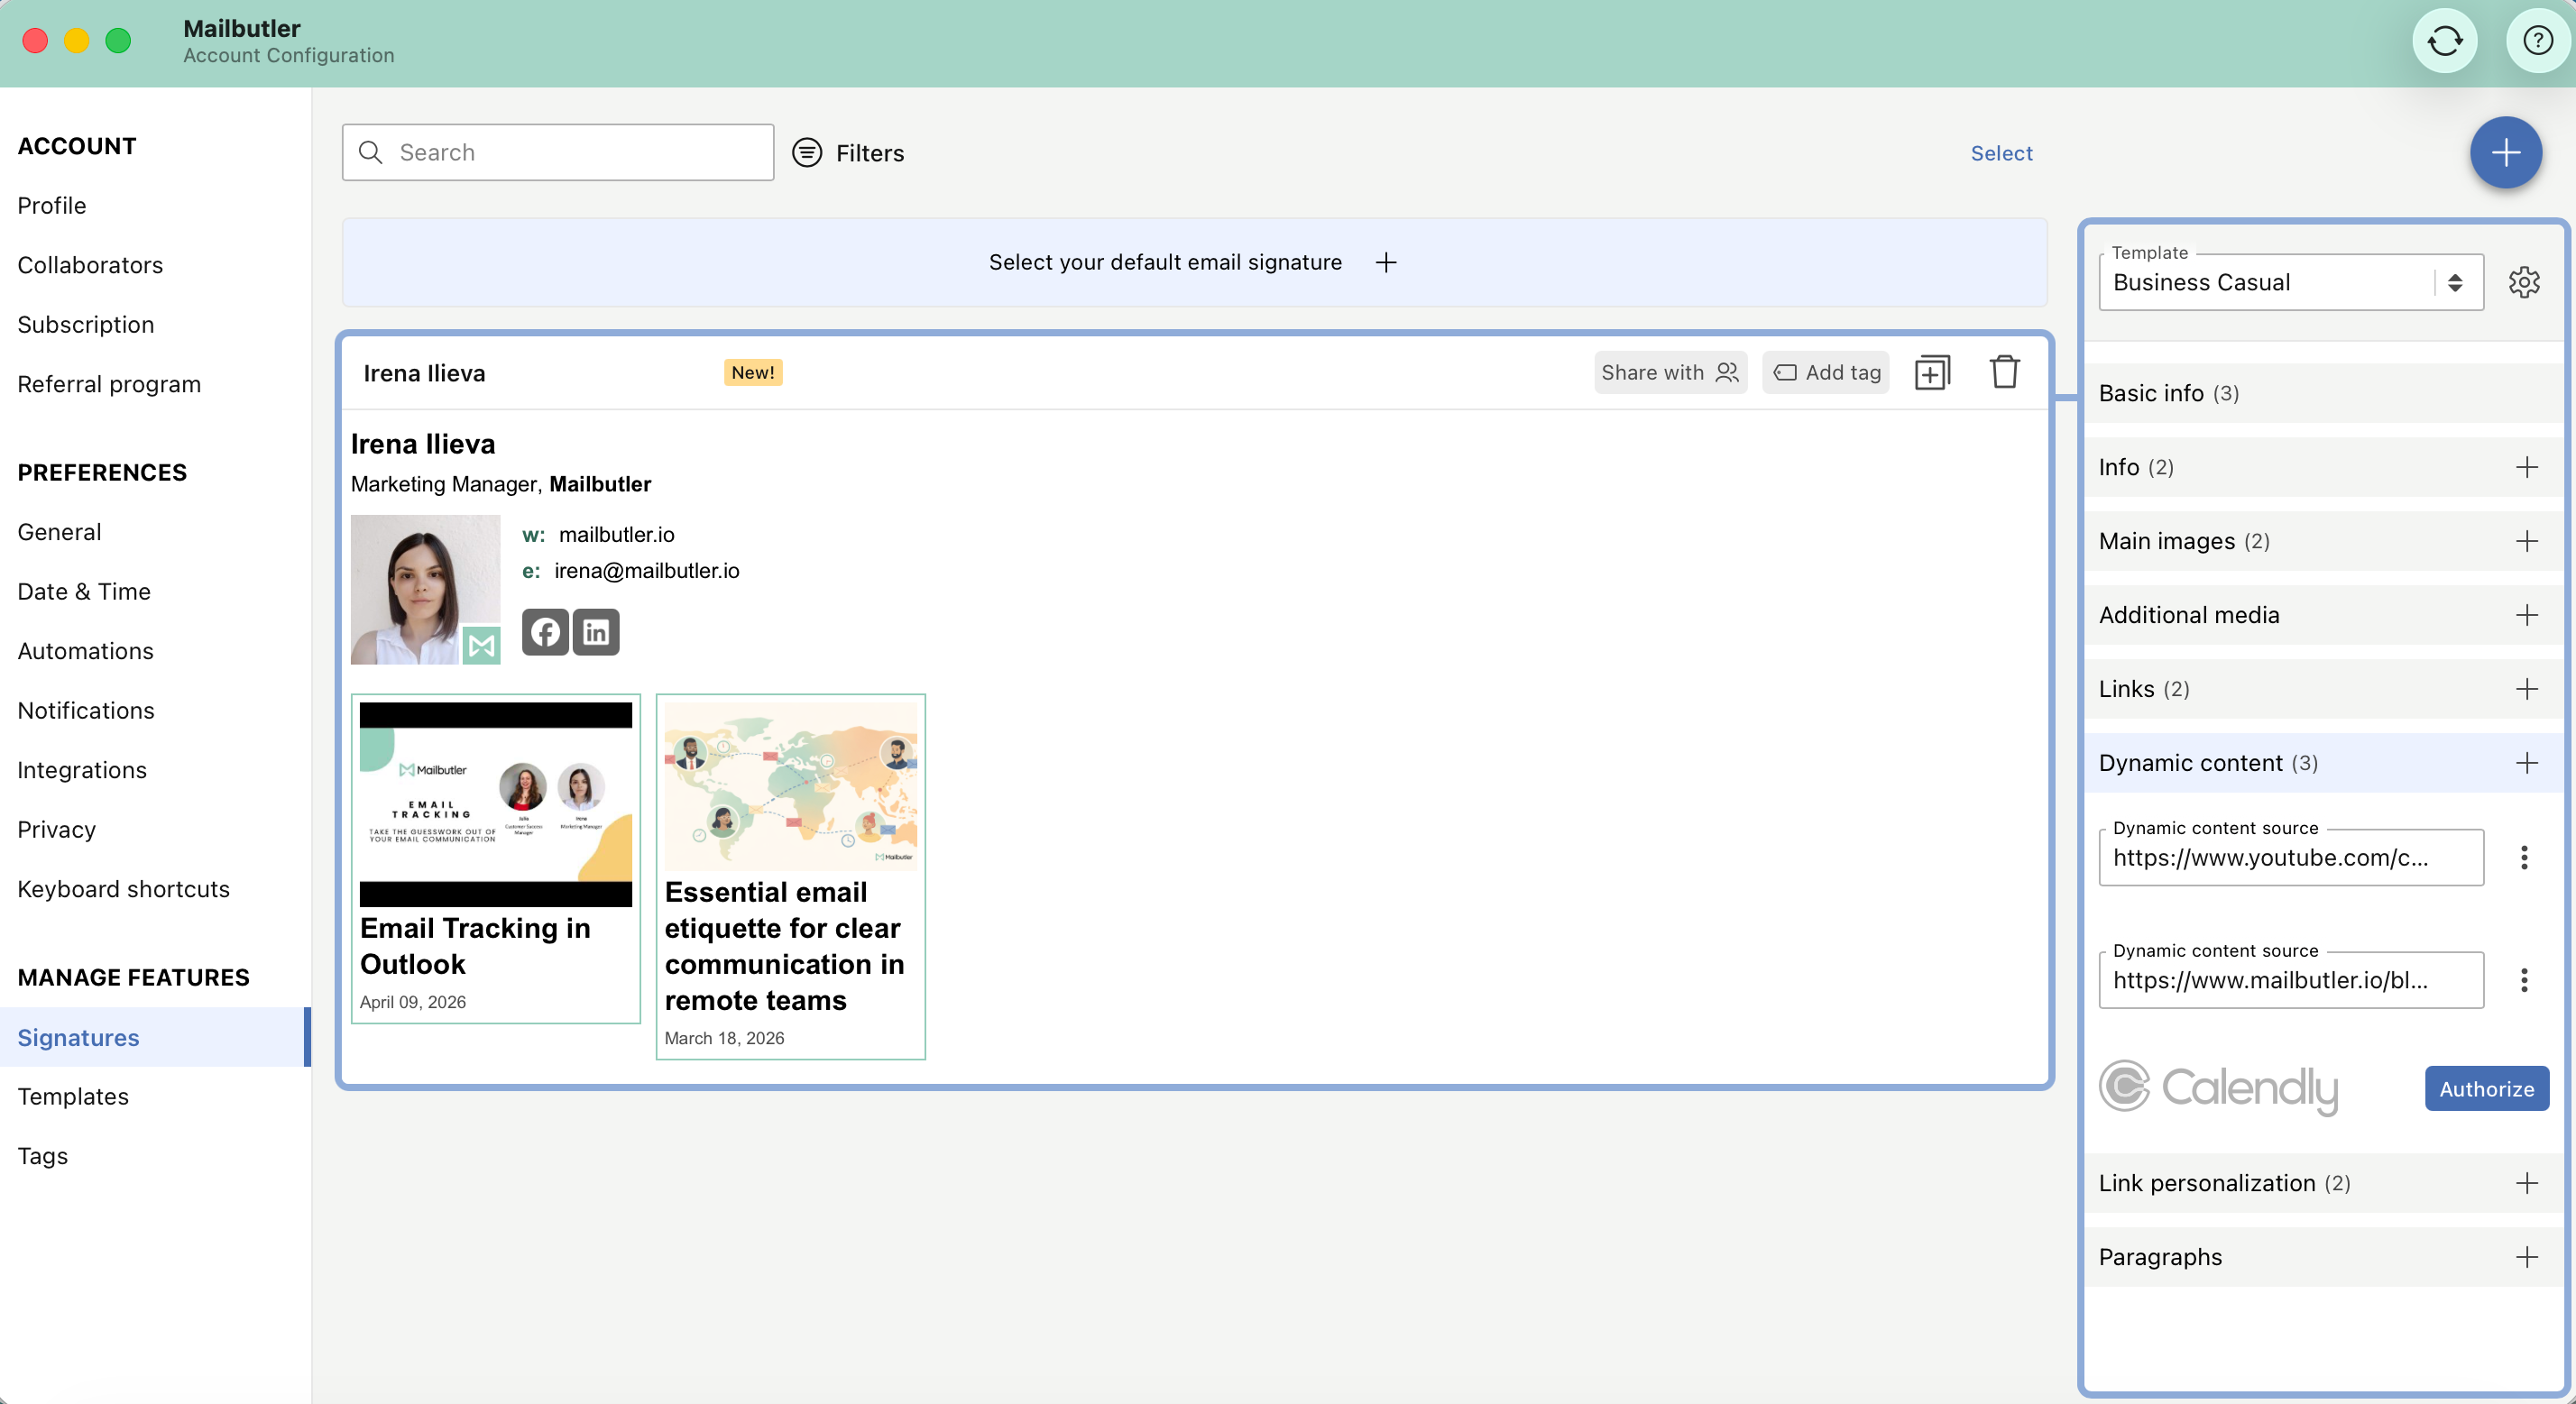Click the irena@mailbutler.io email link

647,570
